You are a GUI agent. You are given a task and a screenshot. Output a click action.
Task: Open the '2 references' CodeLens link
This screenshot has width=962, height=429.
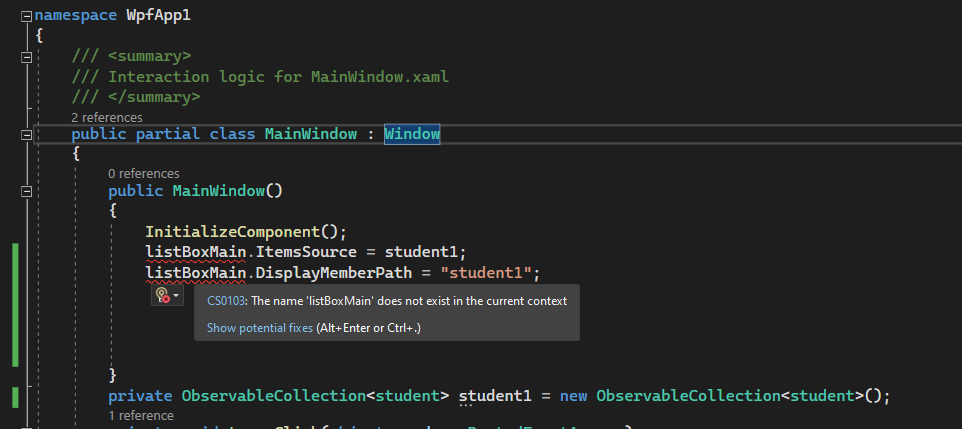(107, 117)
